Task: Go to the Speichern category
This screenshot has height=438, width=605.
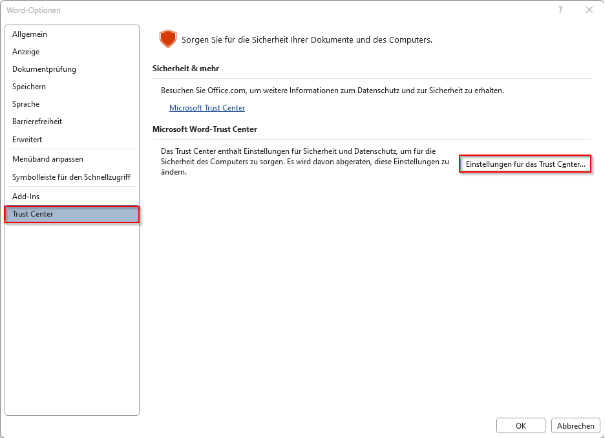Action: [x=72, y=86]
